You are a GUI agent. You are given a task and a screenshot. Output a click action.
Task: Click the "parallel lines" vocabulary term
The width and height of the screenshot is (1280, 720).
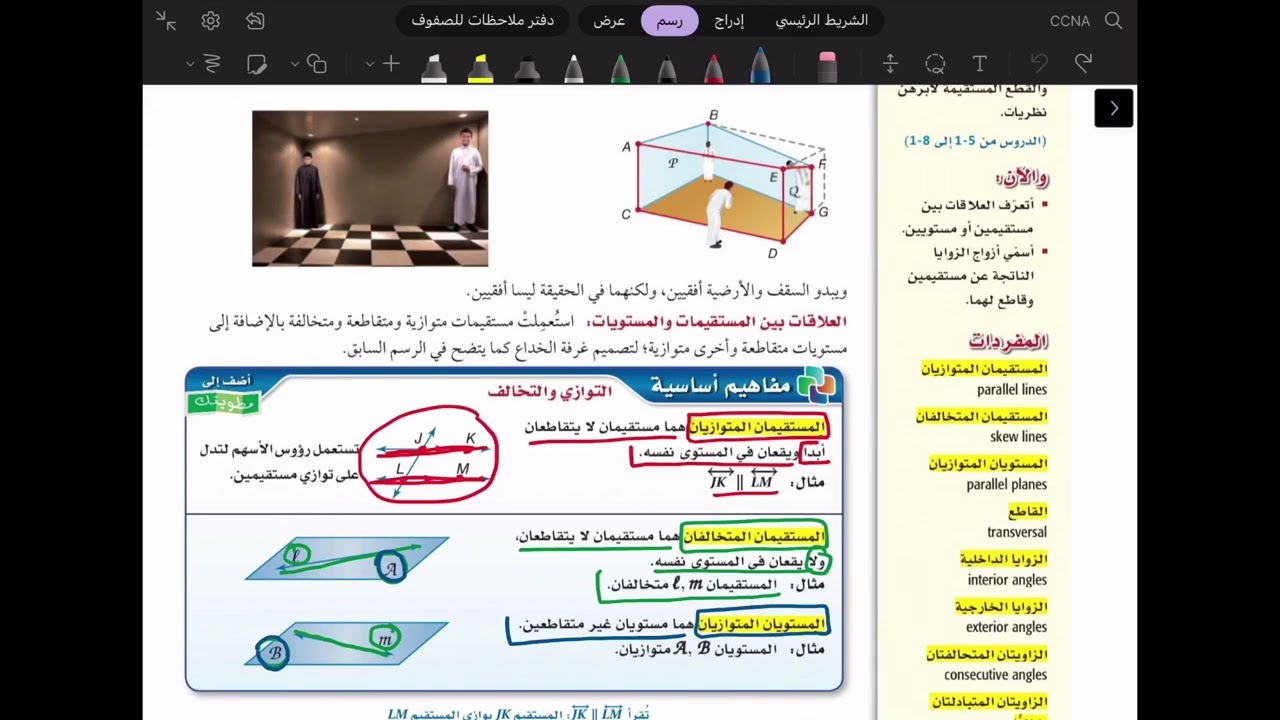coord(1012,390)
